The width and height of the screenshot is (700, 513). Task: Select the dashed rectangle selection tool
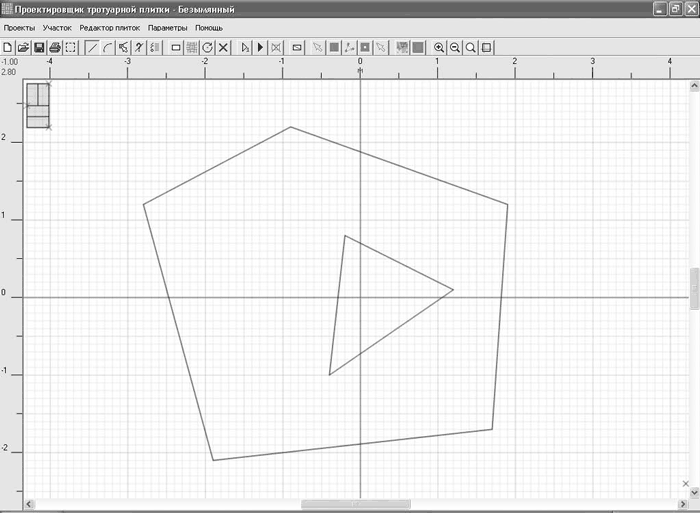(71, 47)
